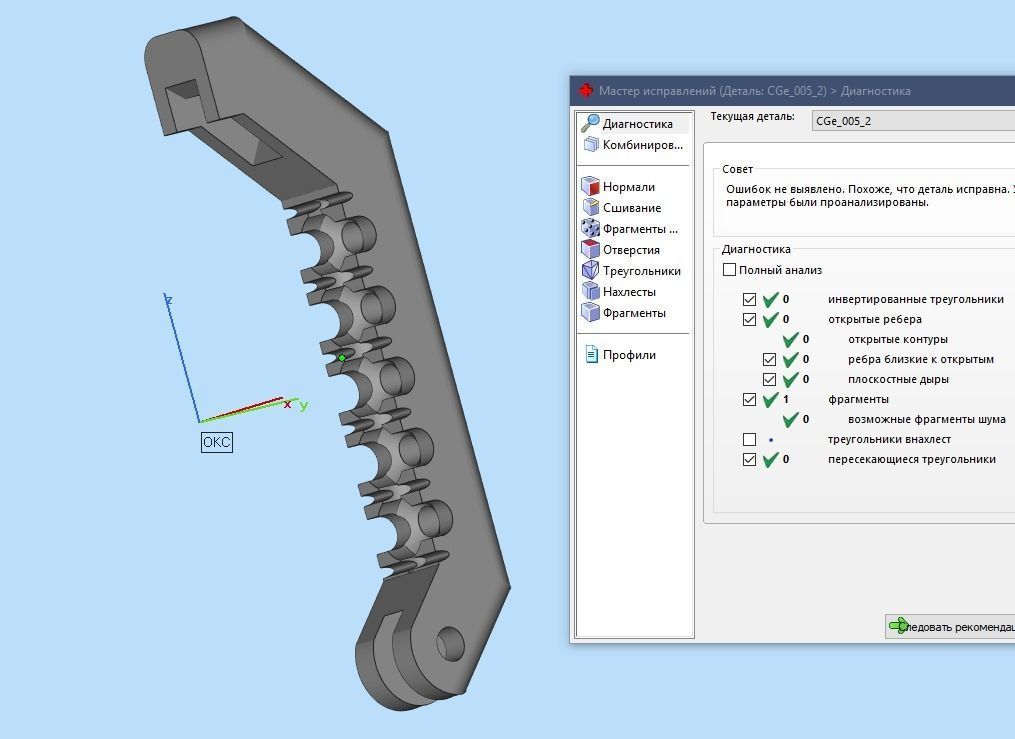Screen dimensions: 1015x739
Task: Uncheck плоскостные дыры checkbox
Action: tap(769, 379)
